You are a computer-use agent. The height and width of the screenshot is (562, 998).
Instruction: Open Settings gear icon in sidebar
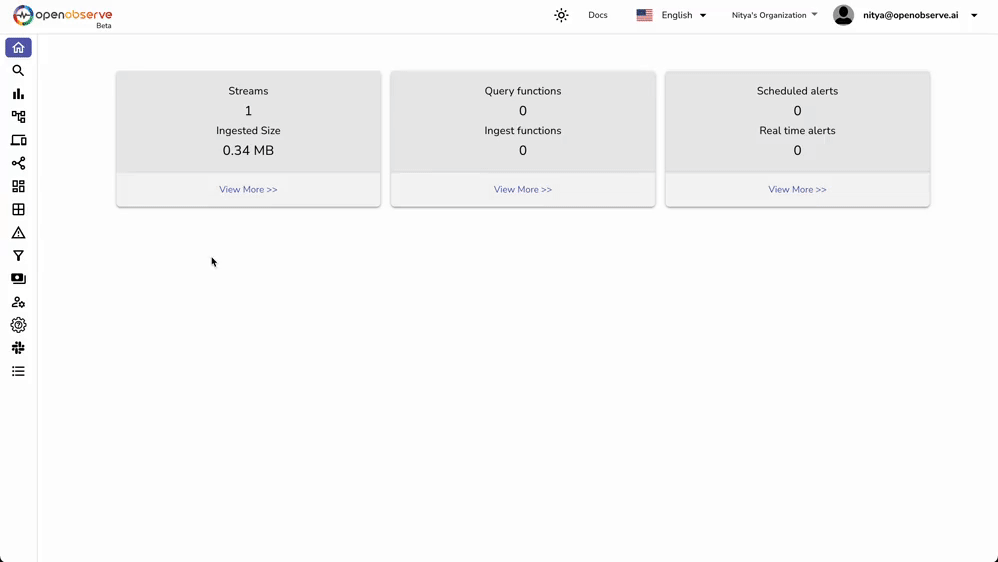[x=18, y=325]
